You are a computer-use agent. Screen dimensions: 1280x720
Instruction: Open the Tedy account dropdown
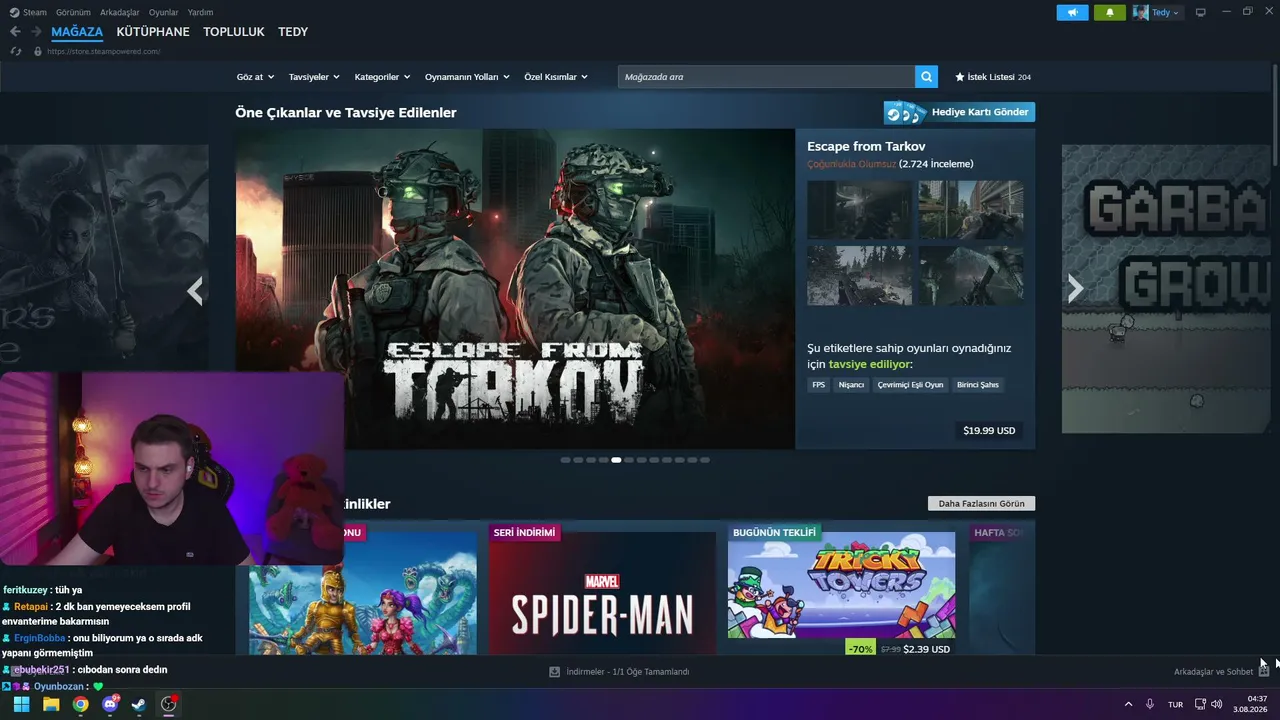tap(1166, 13)
